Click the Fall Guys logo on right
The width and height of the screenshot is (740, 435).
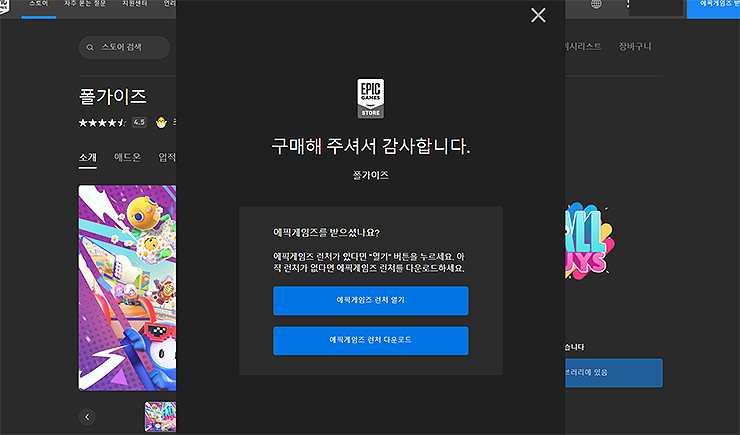pyautogui.click(x=590, y=241)
